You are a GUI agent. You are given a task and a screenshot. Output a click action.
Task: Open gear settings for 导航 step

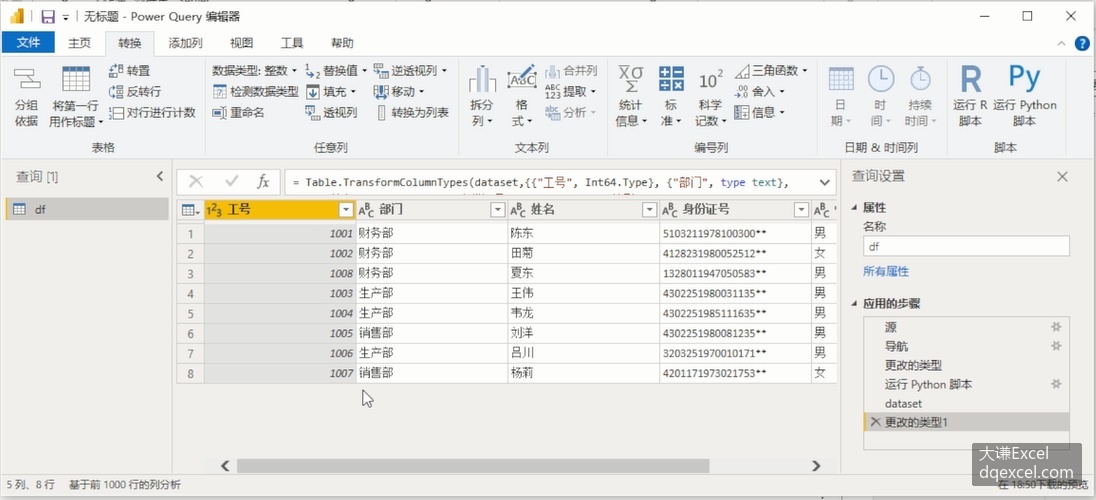coord(1056,345)
